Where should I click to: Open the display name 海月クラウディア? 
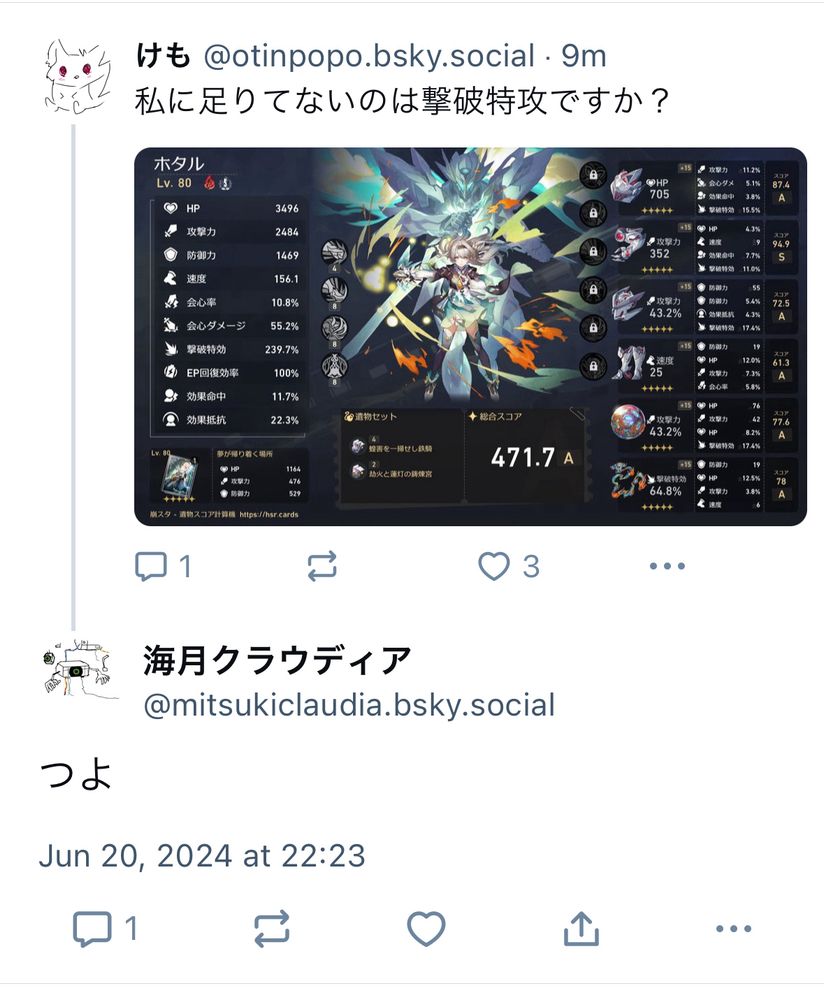pos(277,661)
